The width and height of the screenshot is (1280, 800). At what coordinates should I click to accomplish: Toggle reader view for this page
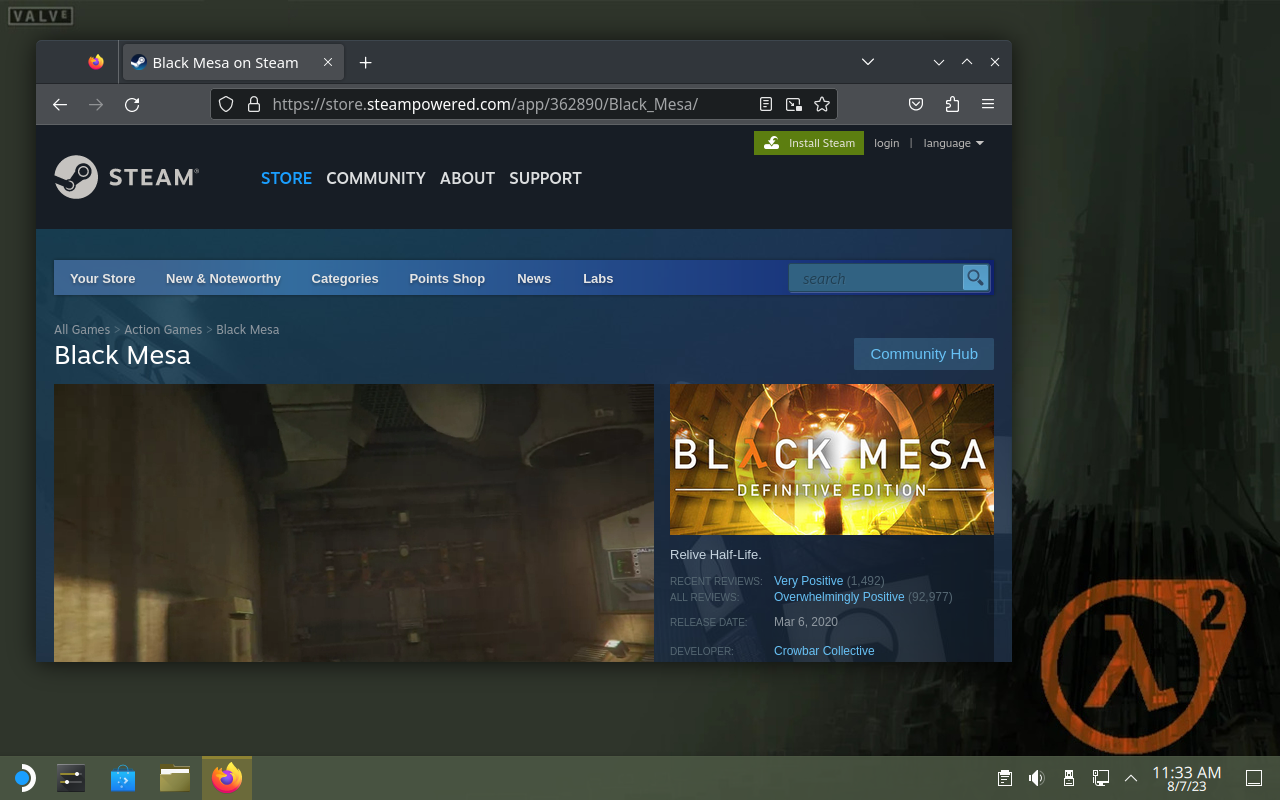tap(766, 104)
